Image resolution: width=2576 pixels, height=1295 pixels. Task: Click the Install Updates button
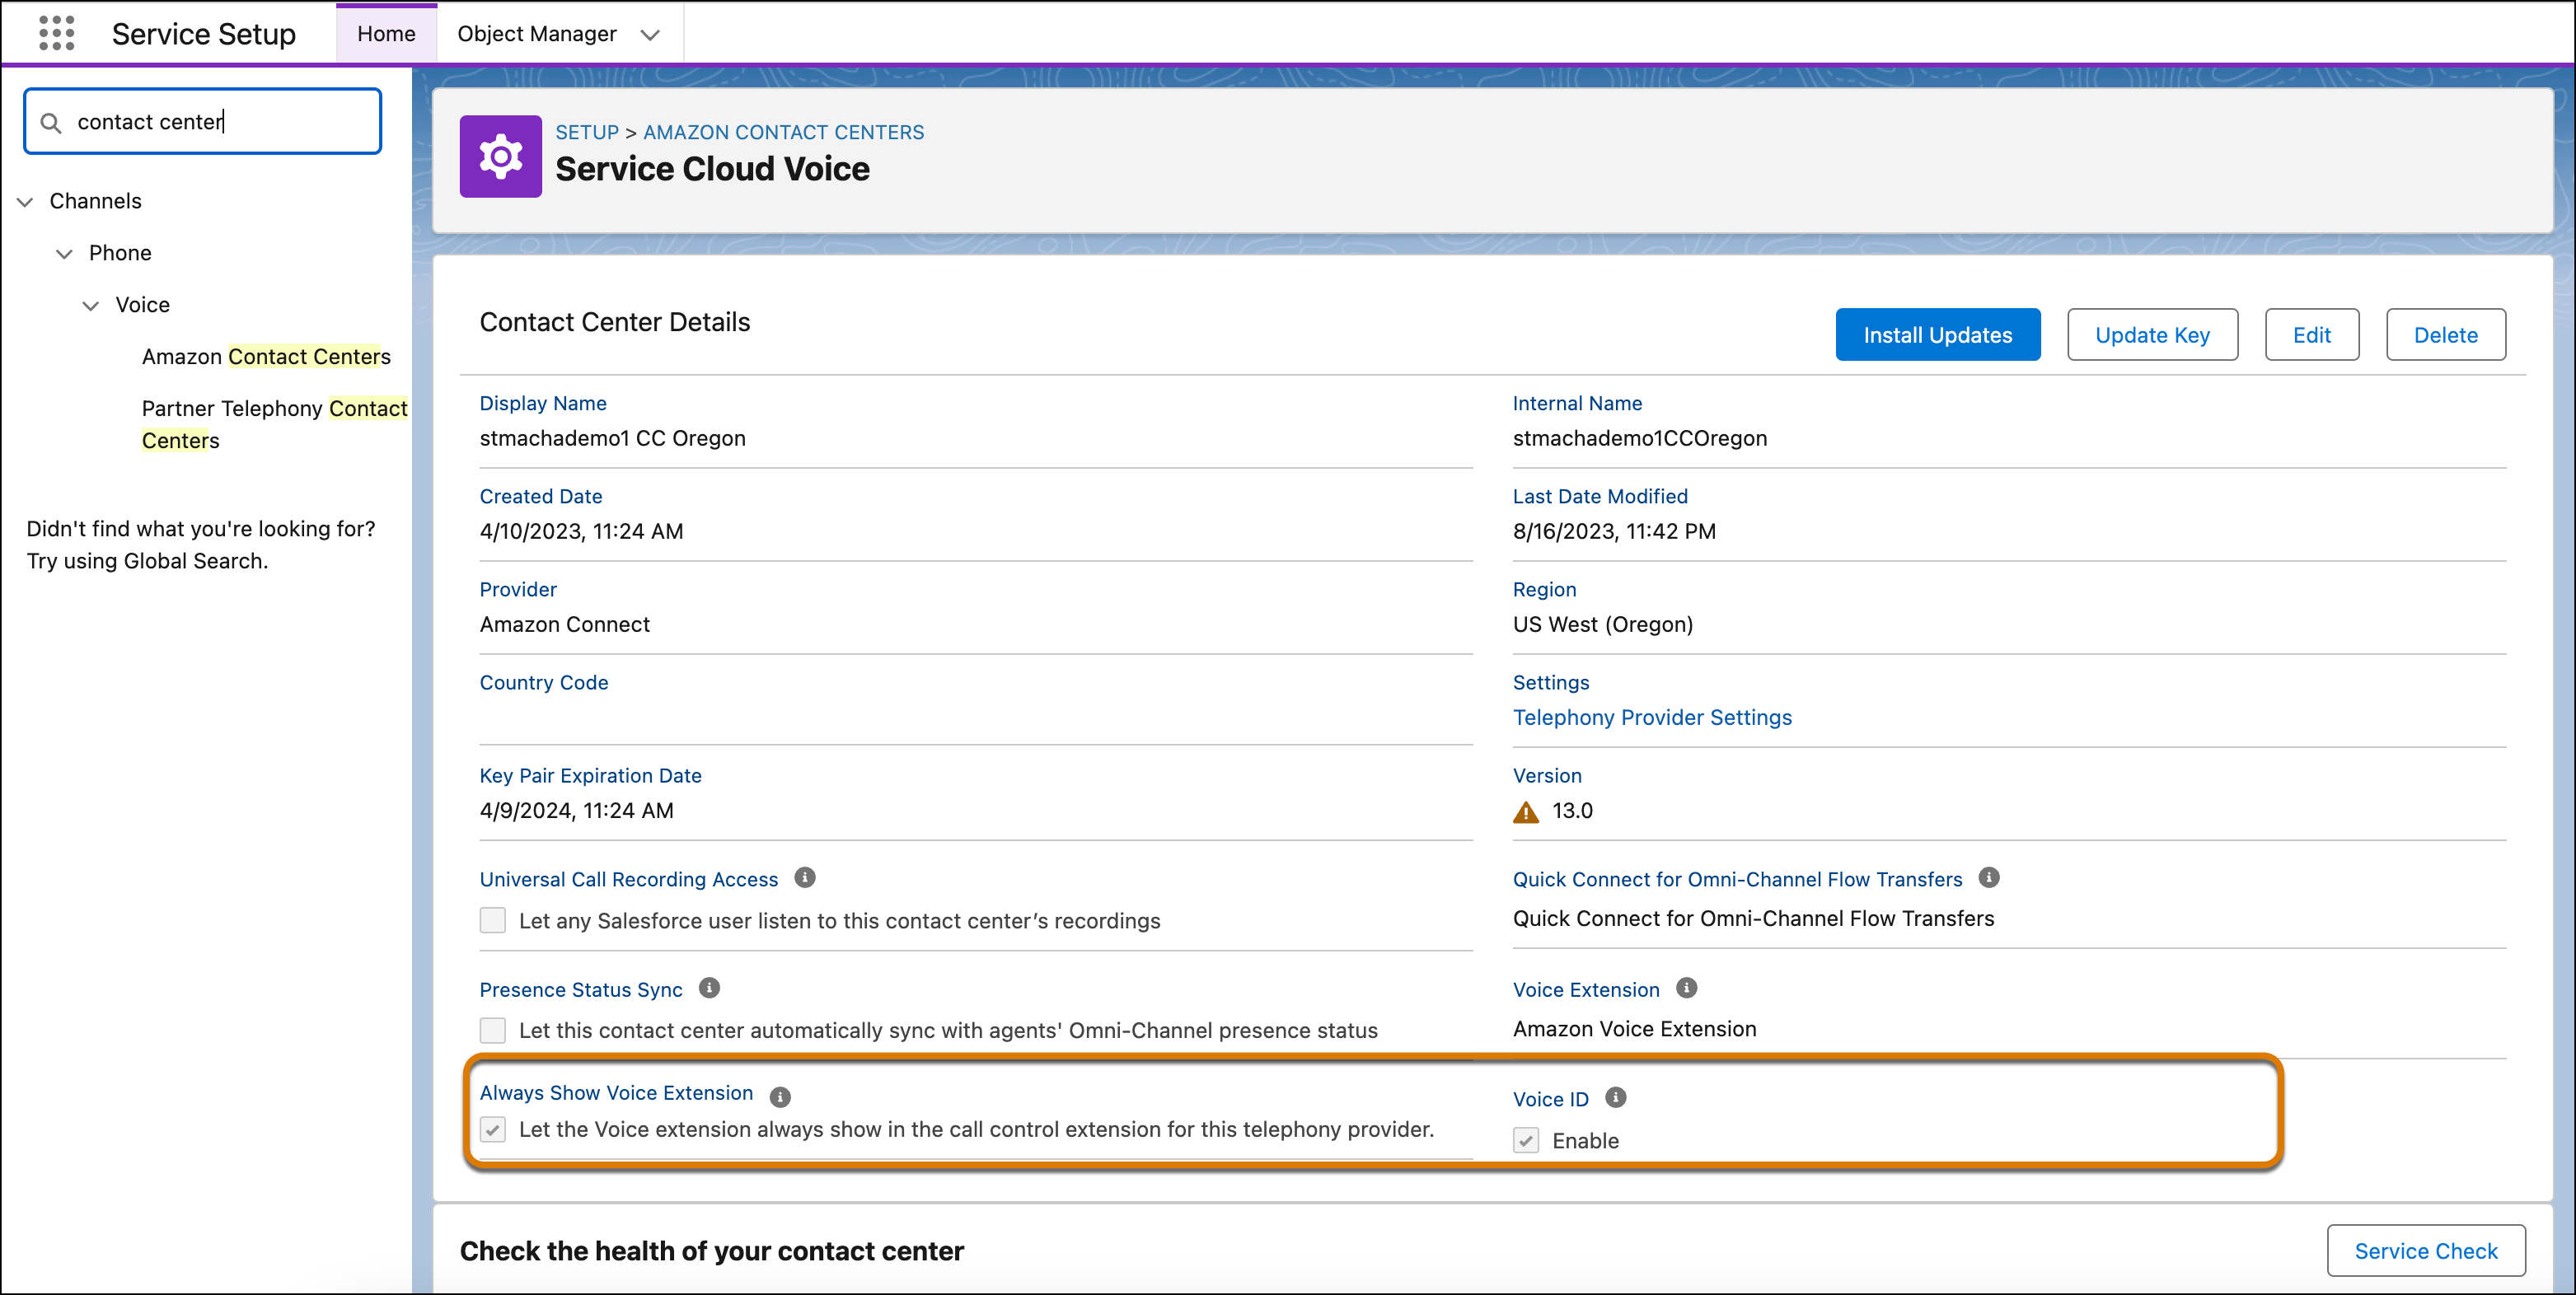tap(1938, 334)
